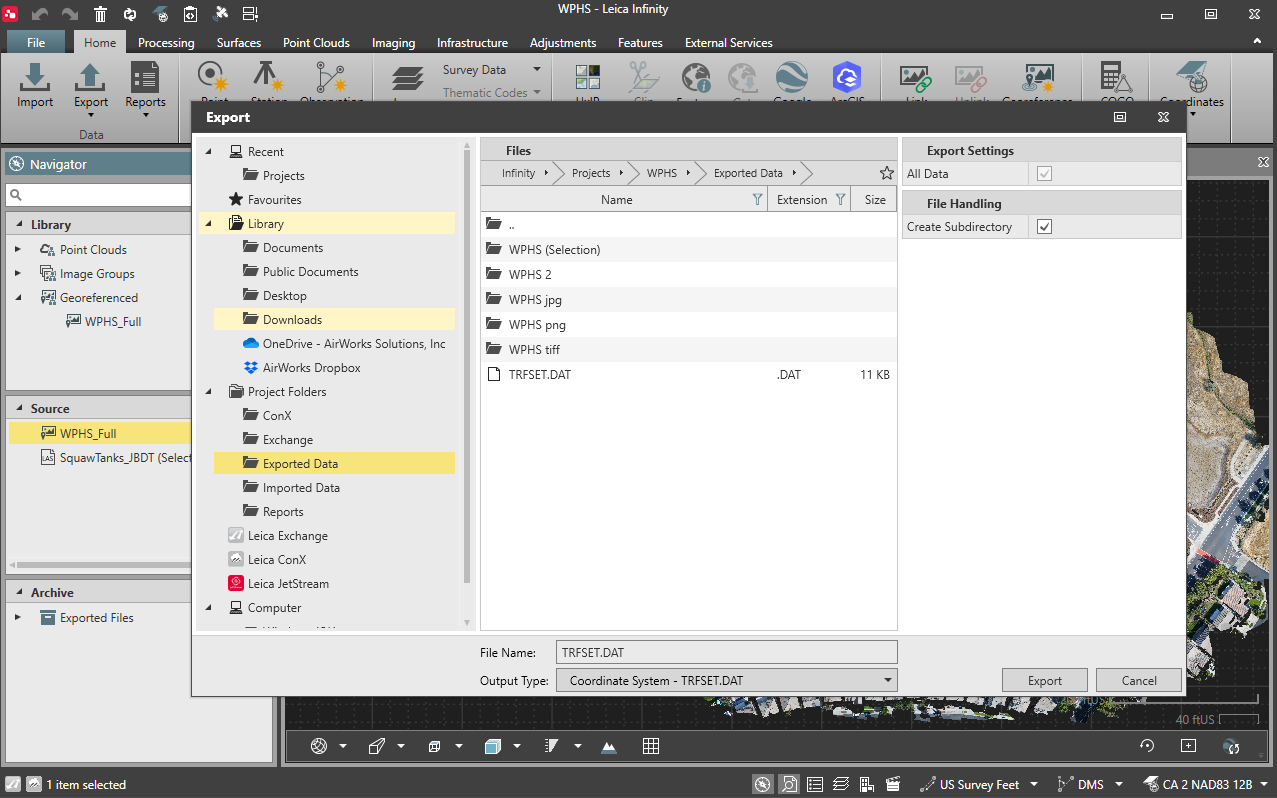Open the File menu tab

[x=36, y=43]
